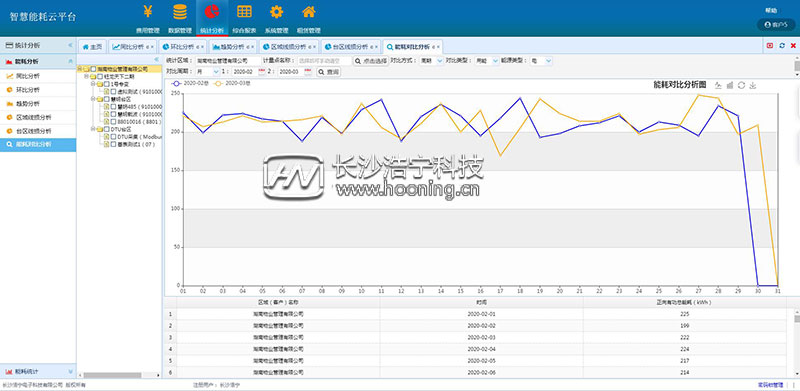The width and height of the screenshot is (800, 391).
Task: Click the 查询 search button
Action: (x=329, y=72)
